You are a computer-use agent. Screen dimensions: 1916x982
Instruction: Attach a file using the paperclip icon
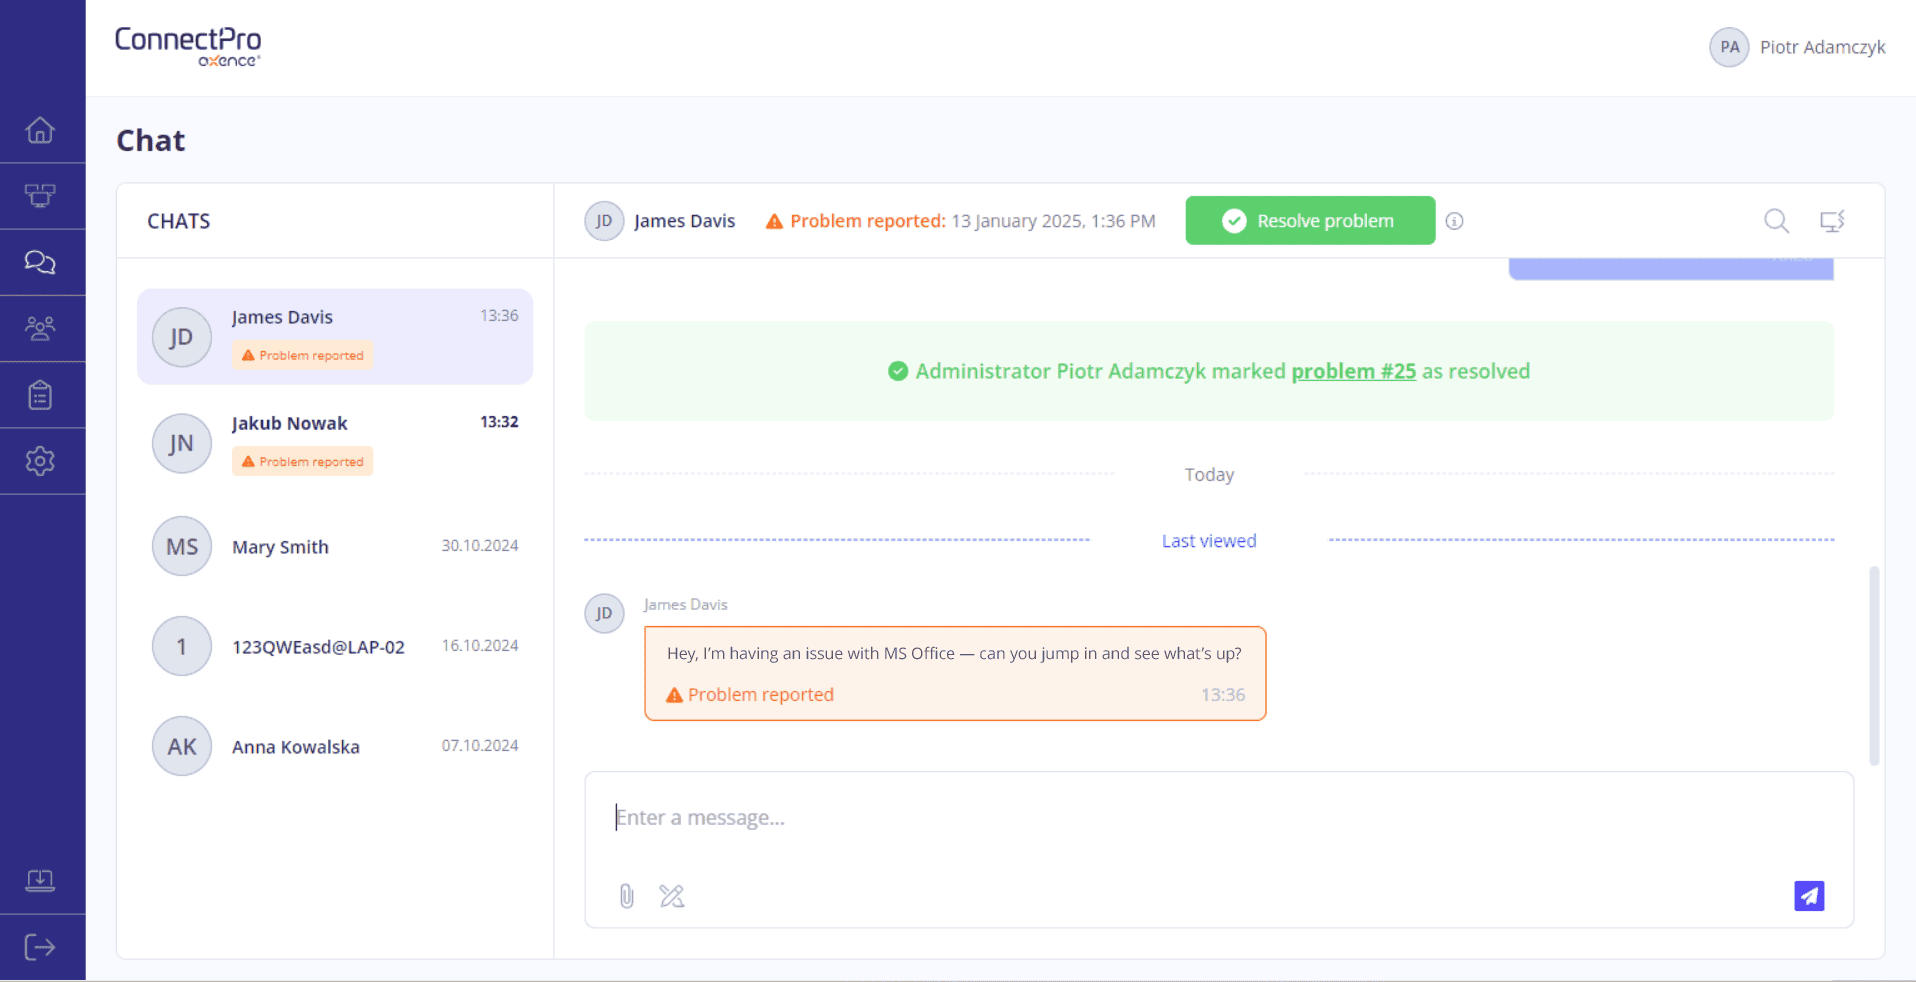click(x=626, y=896)
